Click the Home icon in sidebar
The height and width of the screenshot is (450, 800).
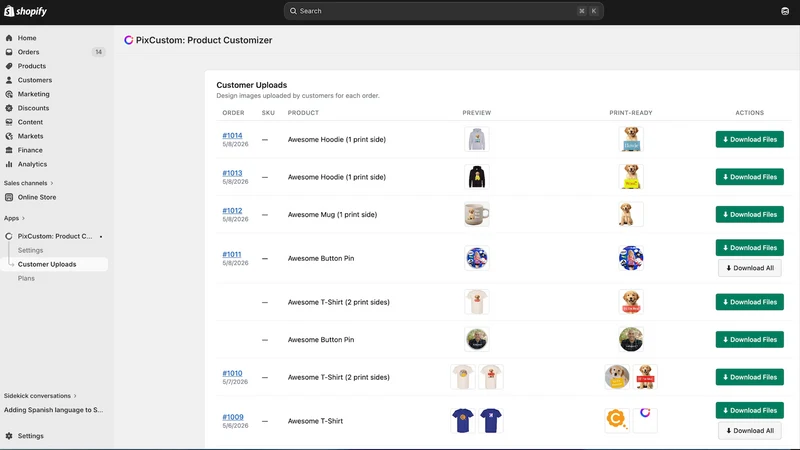tap(9, 38)
